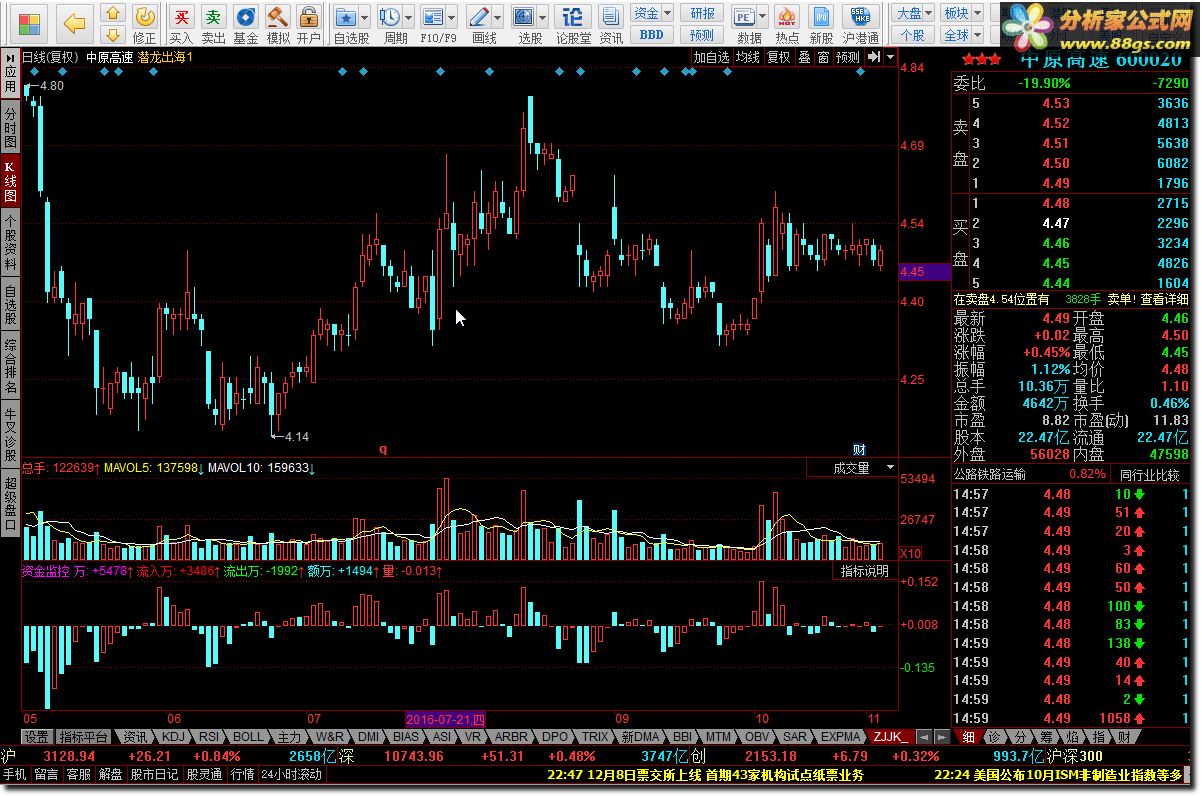Go back with the yellow left arrow
This screenshot has height=796, width=1202.
coord(73,22)
